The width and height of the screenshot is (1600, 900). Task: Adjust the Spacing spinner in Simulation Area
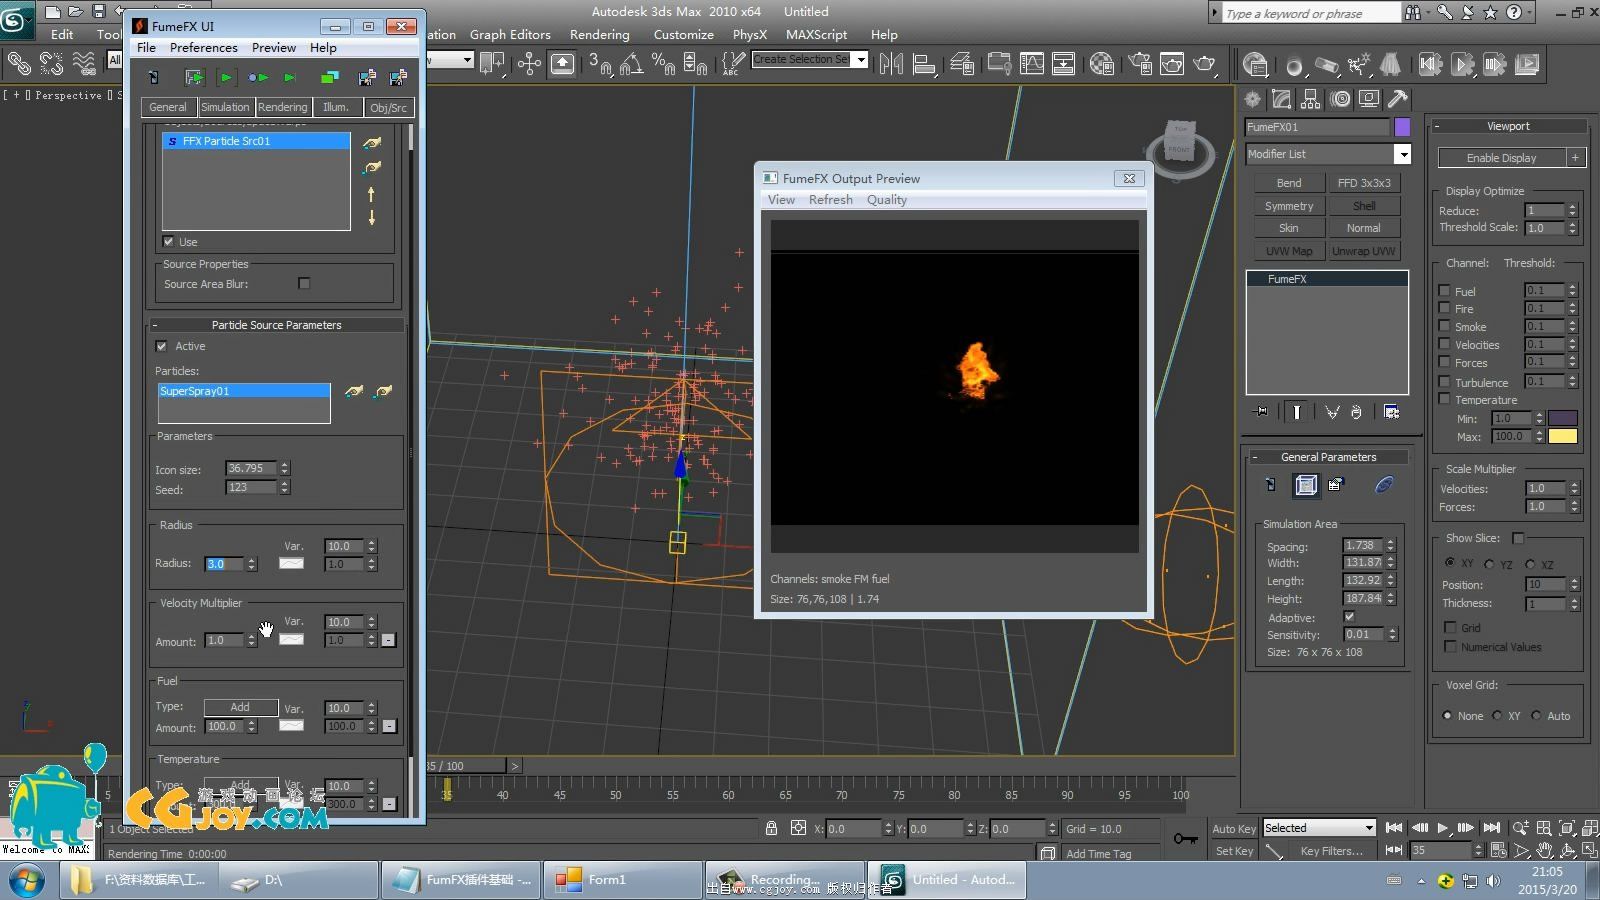click(1390, 546)
